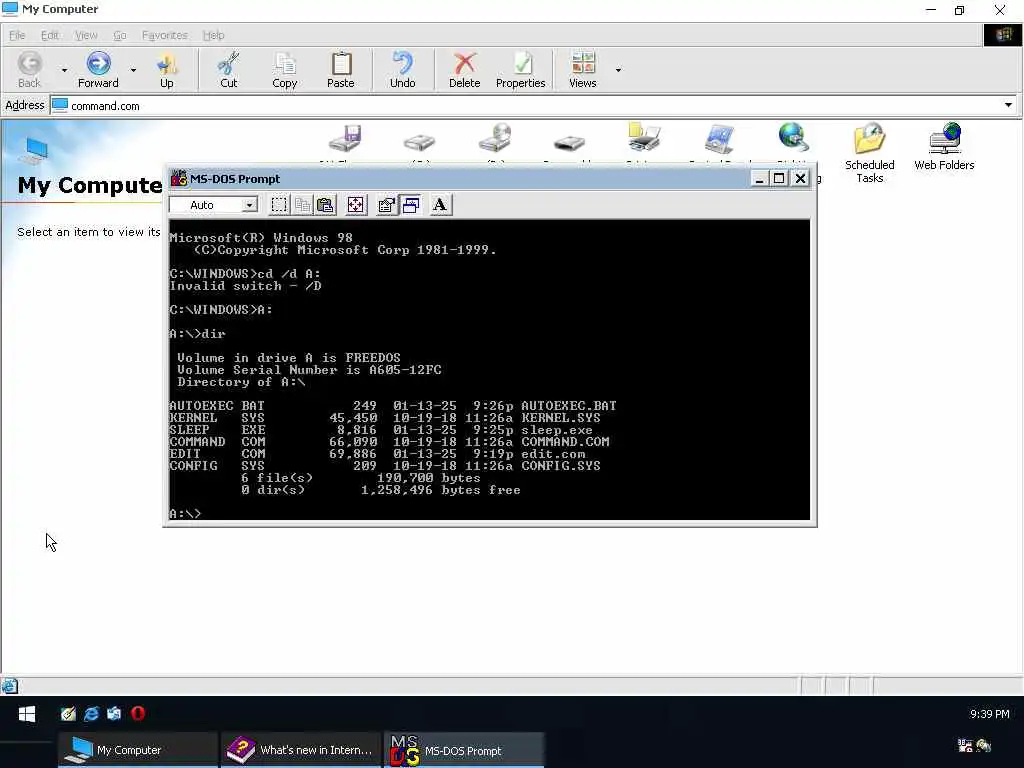Click the Views toolbar icon
Screen dimensions: 1024x768
tap(583, 69)
